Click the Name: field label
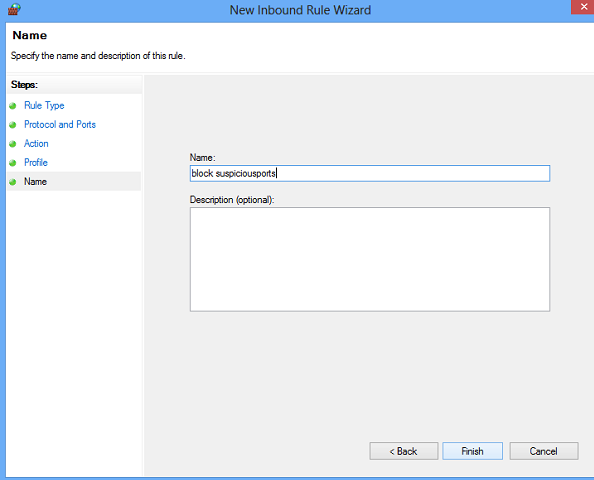This screenshot has width=594, height=480. click(x=203, y=158)
